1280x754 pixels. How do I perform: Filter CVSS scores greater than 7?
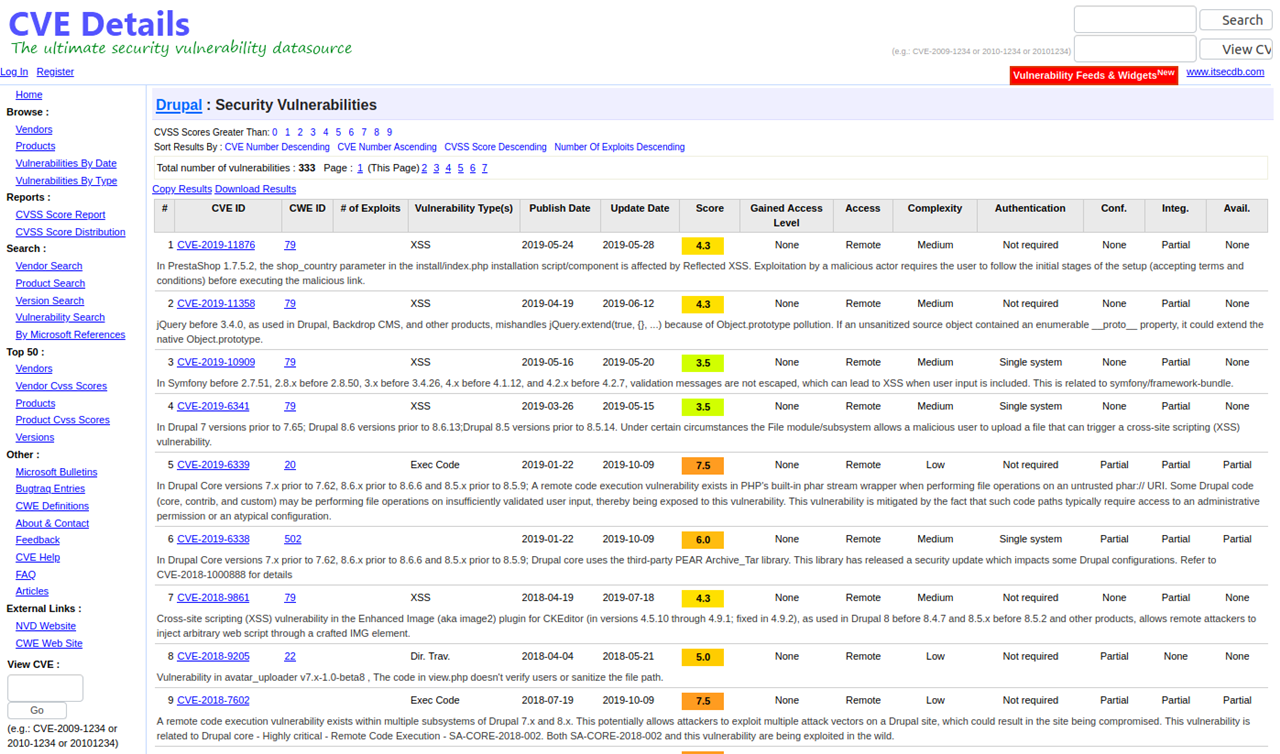364,132
